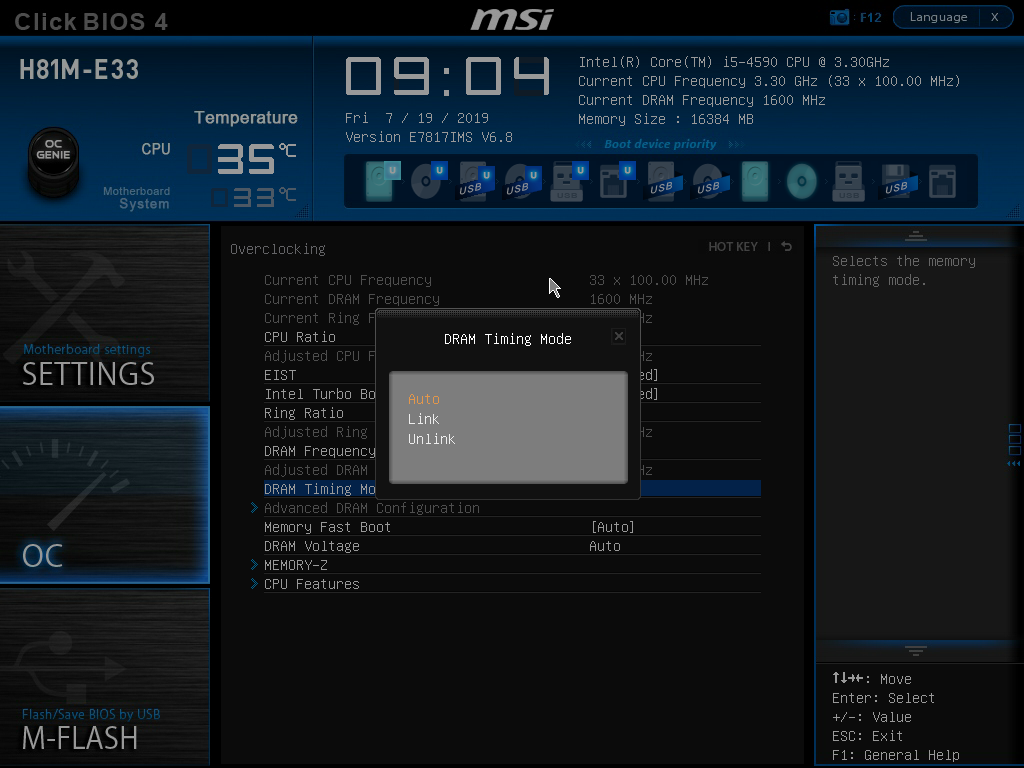Select the UEFI CD/DVD boot device
1024x768 pixels.
pyautogui.click(x=429, y=181)
